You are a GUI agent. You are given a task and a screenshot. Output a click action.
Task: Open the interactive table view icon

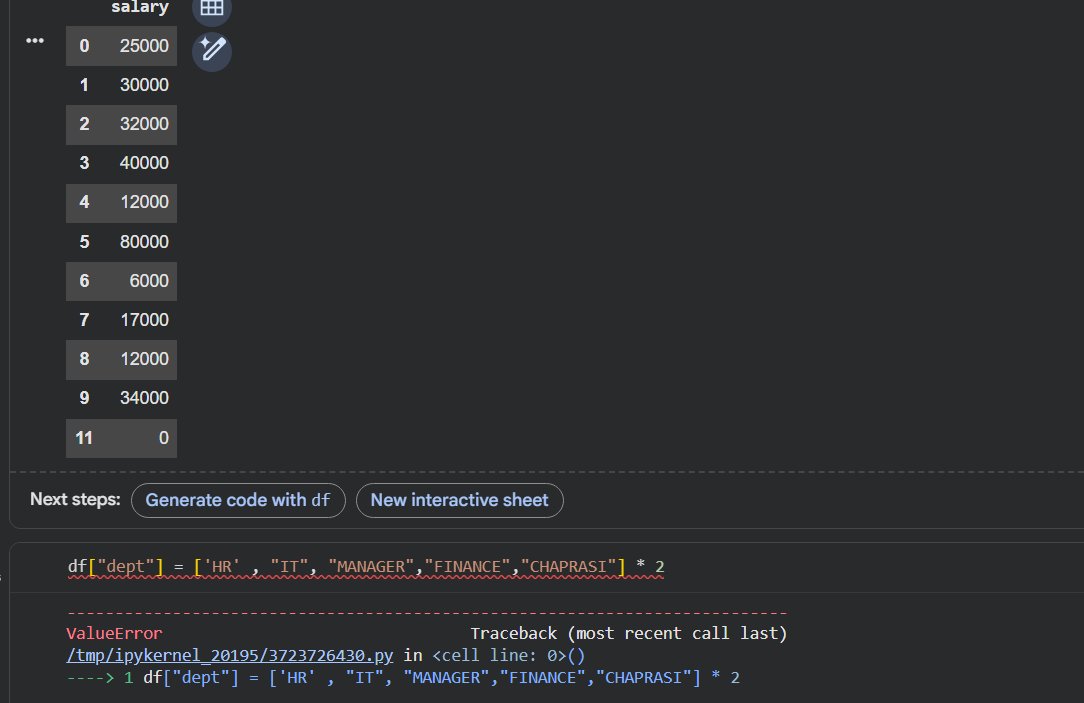(x=212, y=8)
